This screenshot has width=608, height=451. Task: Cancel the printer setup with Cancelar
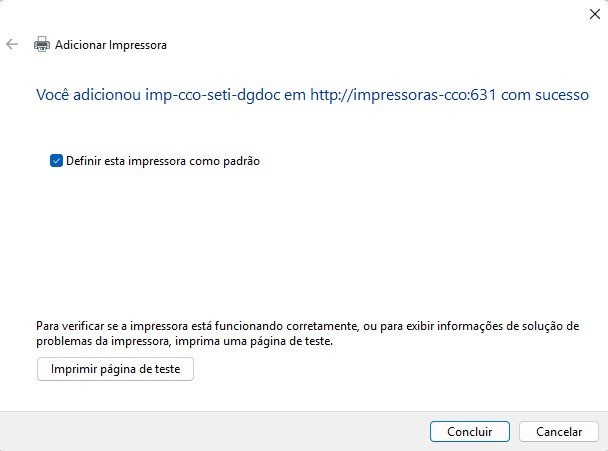click(559, 432)
